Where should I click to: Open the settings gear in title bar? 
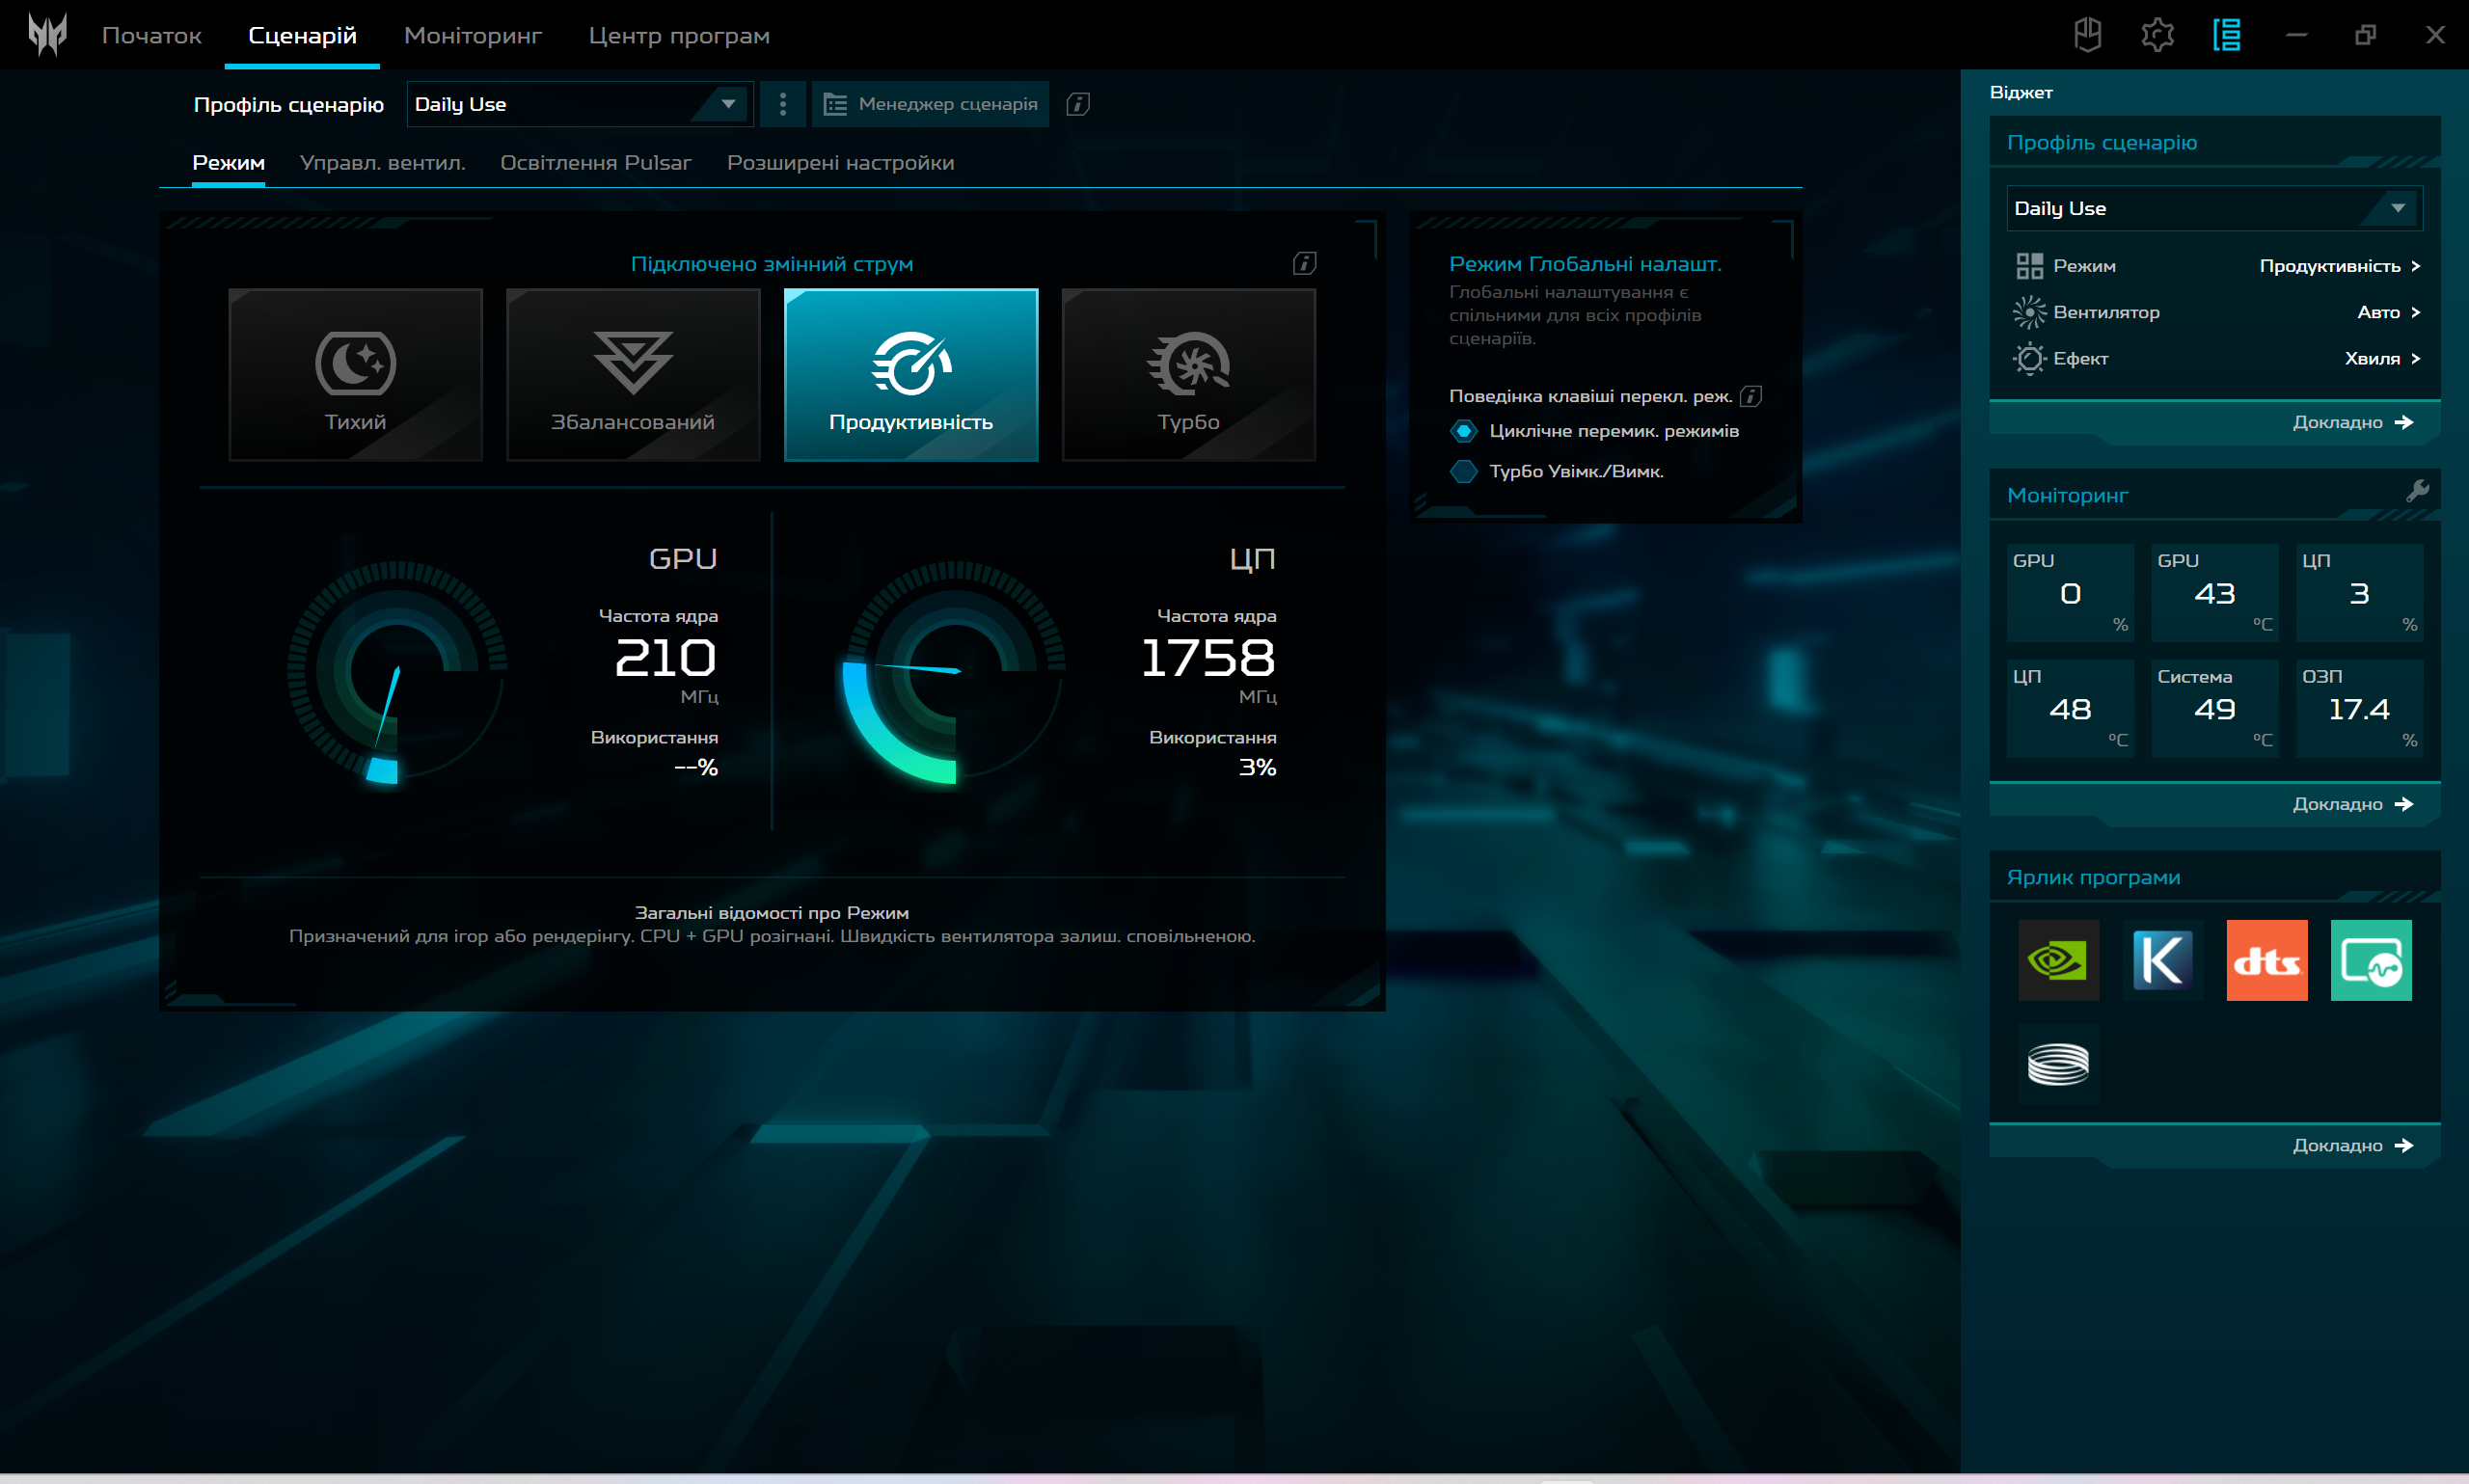(2157, 35)
